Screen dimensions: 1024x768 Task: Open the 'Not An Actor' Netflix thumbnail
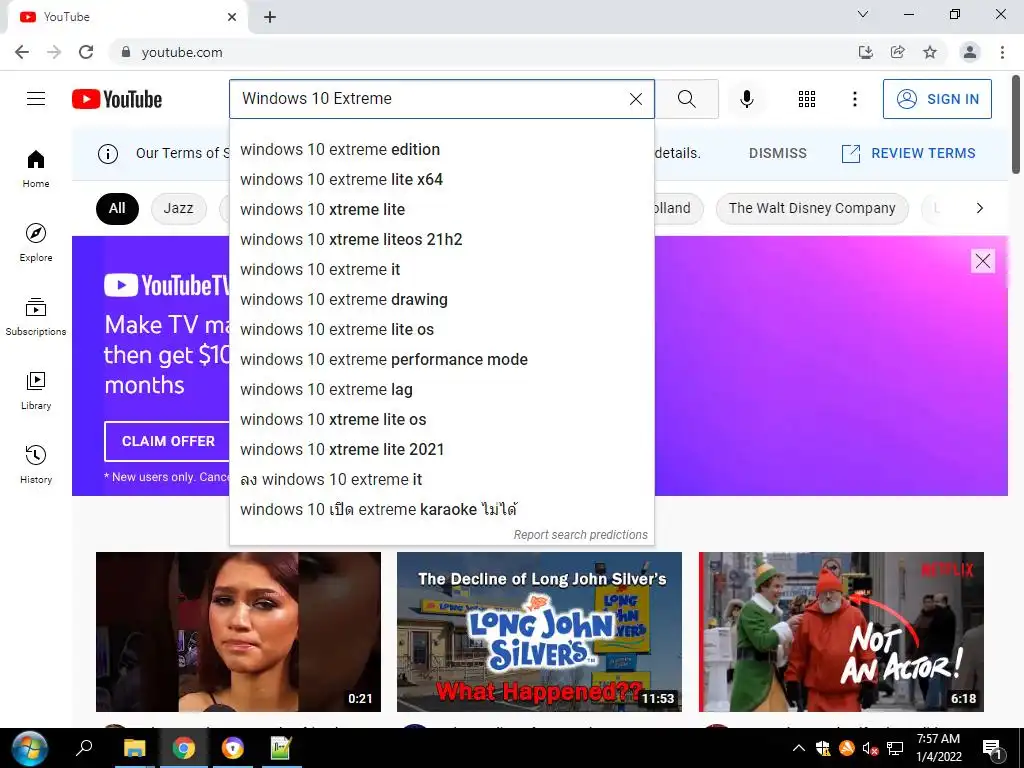tap(841, 632)
